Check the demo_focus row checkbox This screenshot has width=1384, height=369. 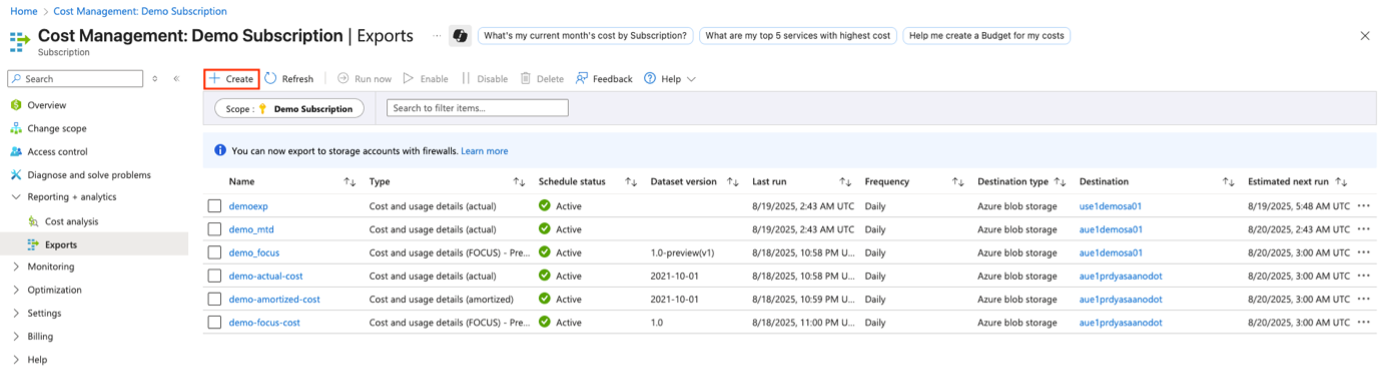click(214, 253)
